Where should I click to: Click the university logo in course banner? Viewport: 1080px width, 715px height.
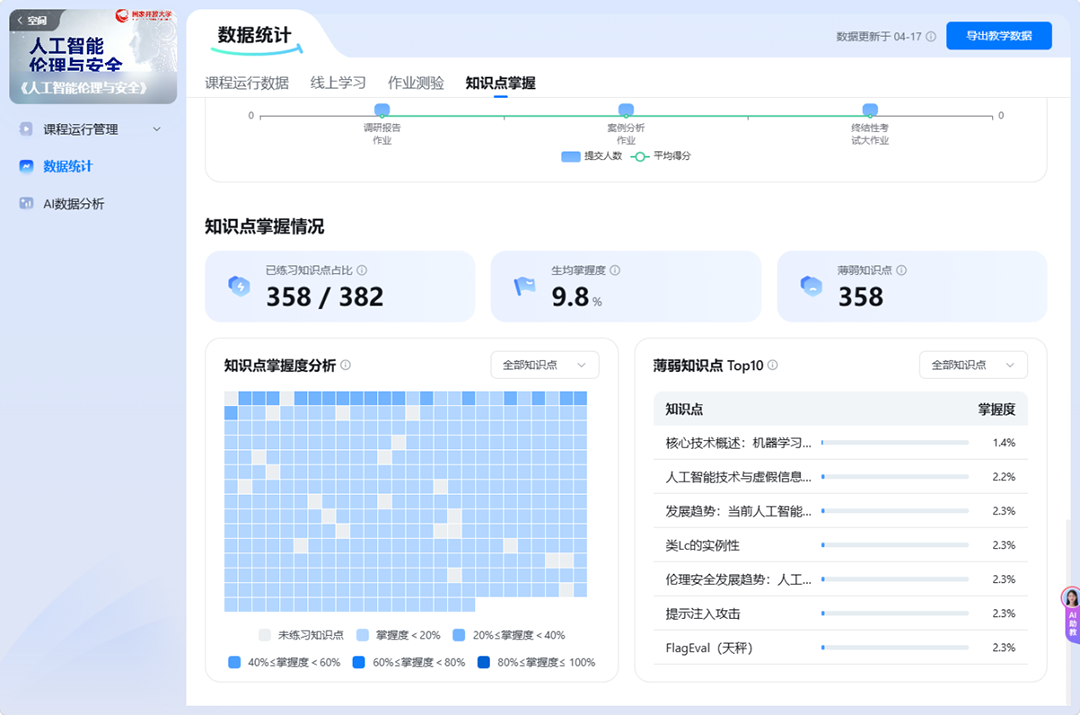pos(143,15)
